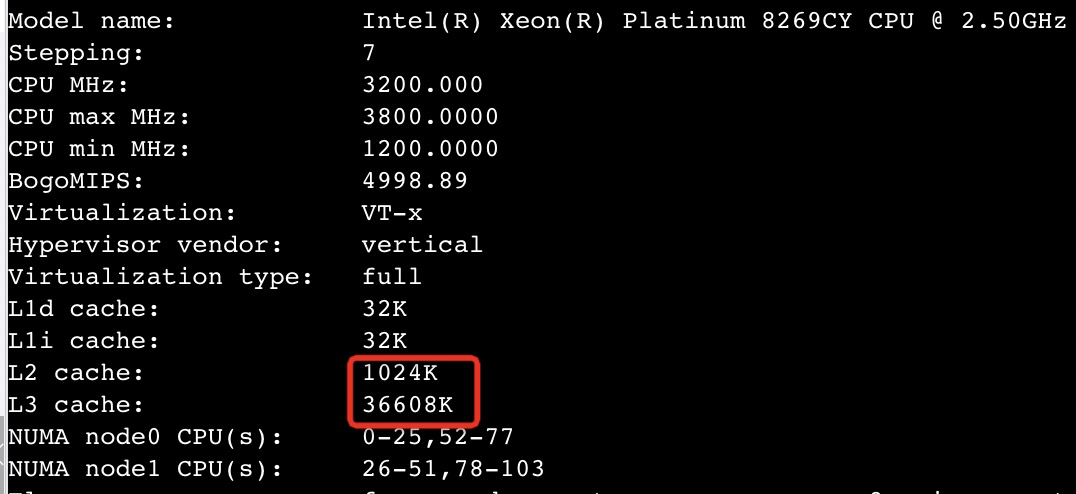Click the 'L3 cache:' label text

pyautogui.click(x=76, y=405)
